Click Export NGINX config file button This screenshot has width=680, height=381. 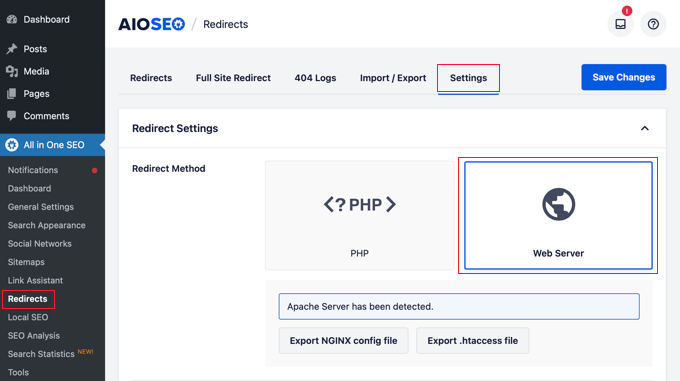(x=343, y=341)
